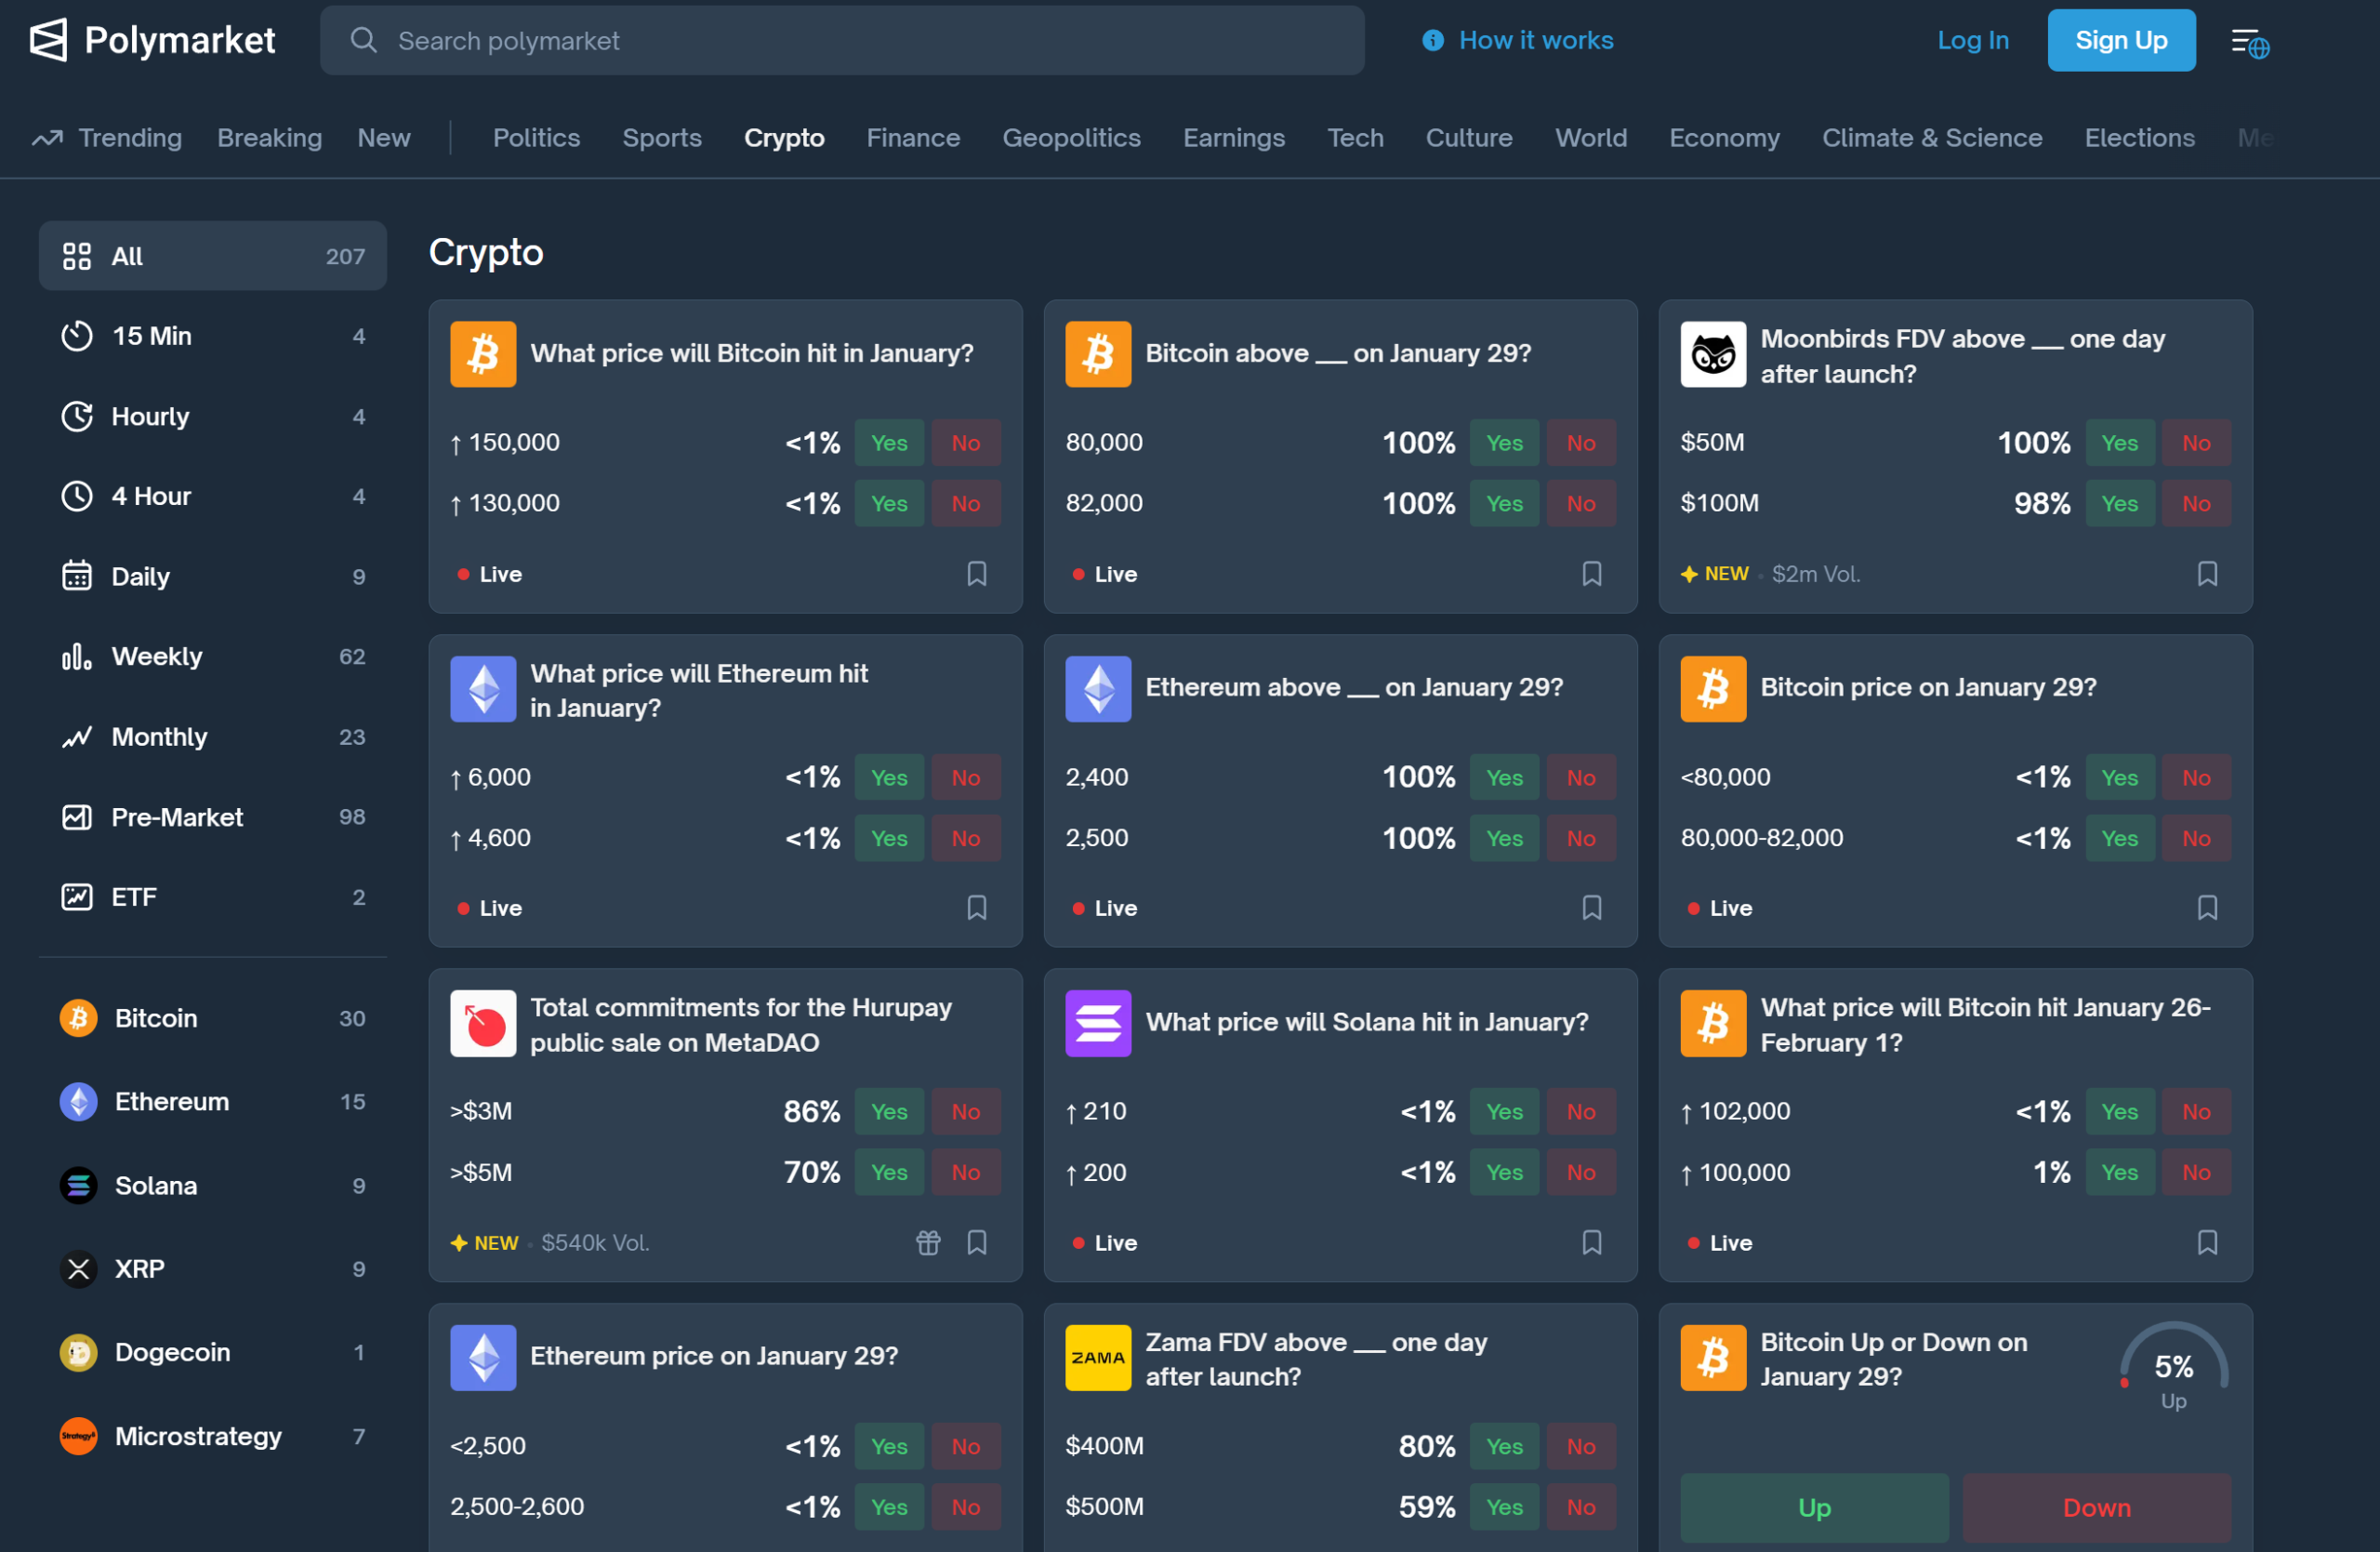
Task: Select the Pre-Market sidebar category
Action: (x=176, y=816)
